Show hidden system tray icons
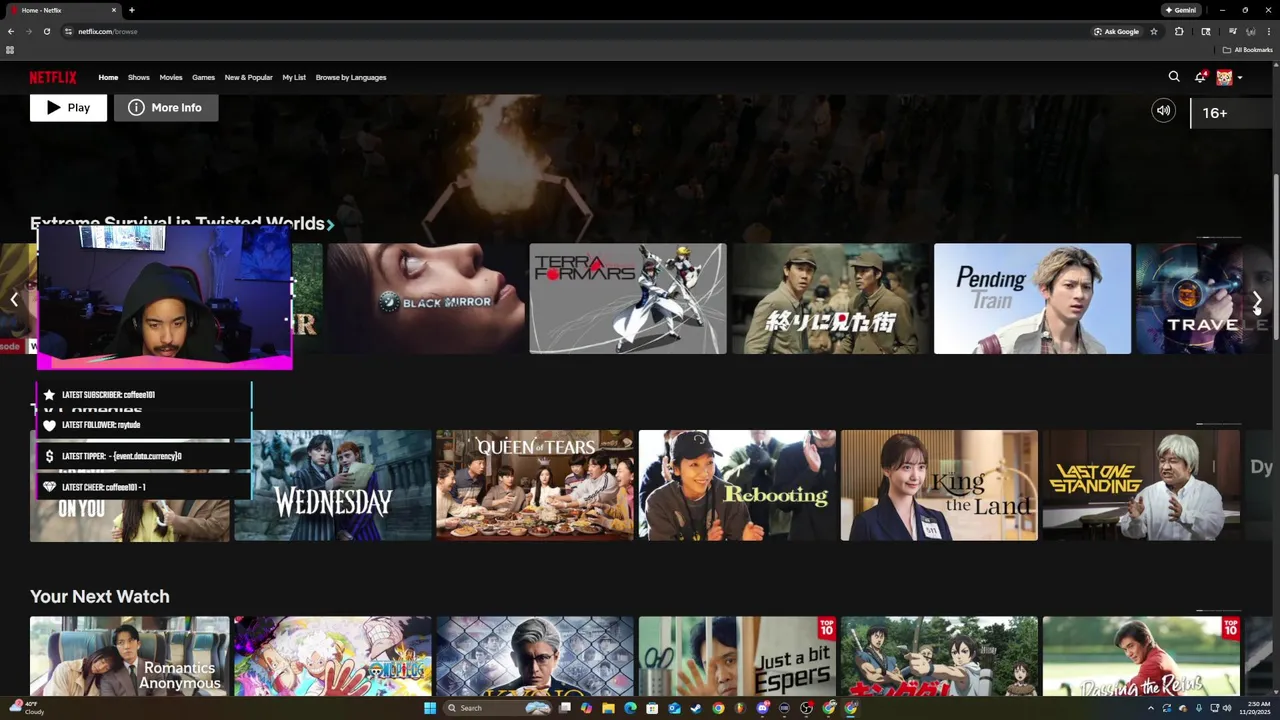Screen dimensions: 1280x720 [1150, 708]
